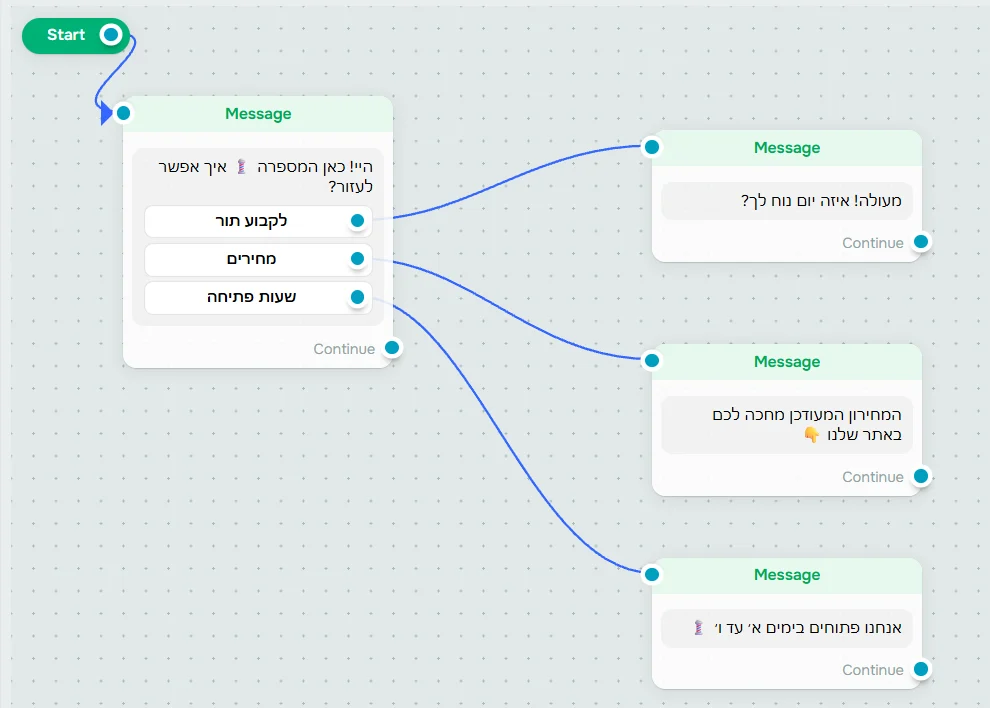The width and height of the screenshot is (990, 708).
Task: Click output dot on the לקבוע תור button
Action: [357, 220]
